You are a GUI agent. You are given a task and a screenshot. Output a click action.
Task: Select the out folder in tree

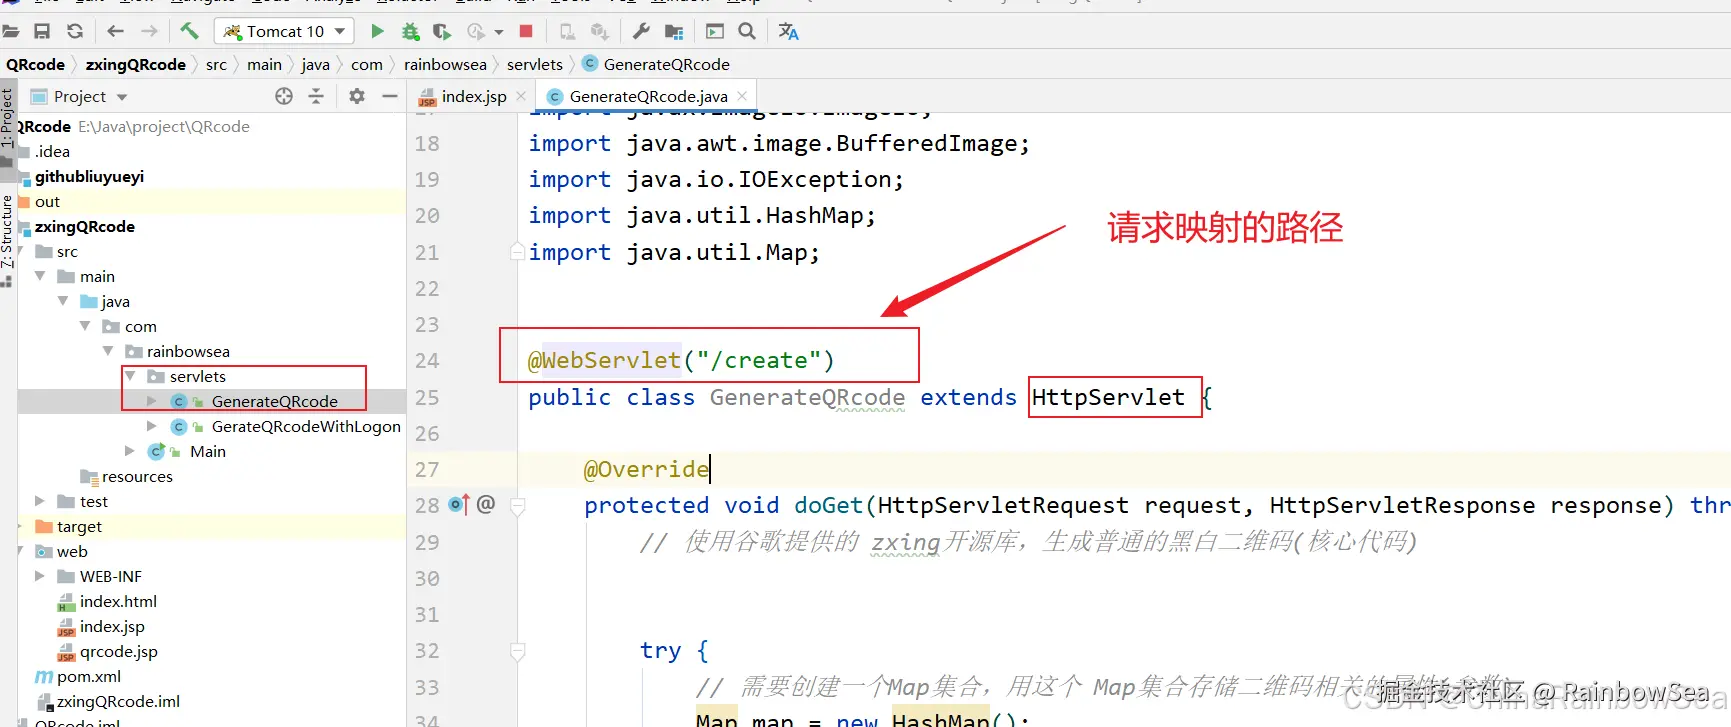tap(47, 201)
